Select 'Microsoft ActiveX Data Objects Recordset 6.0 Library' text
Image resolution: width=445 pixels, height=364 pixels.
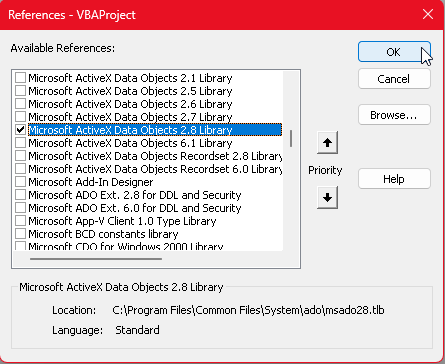tap(155, 169)
